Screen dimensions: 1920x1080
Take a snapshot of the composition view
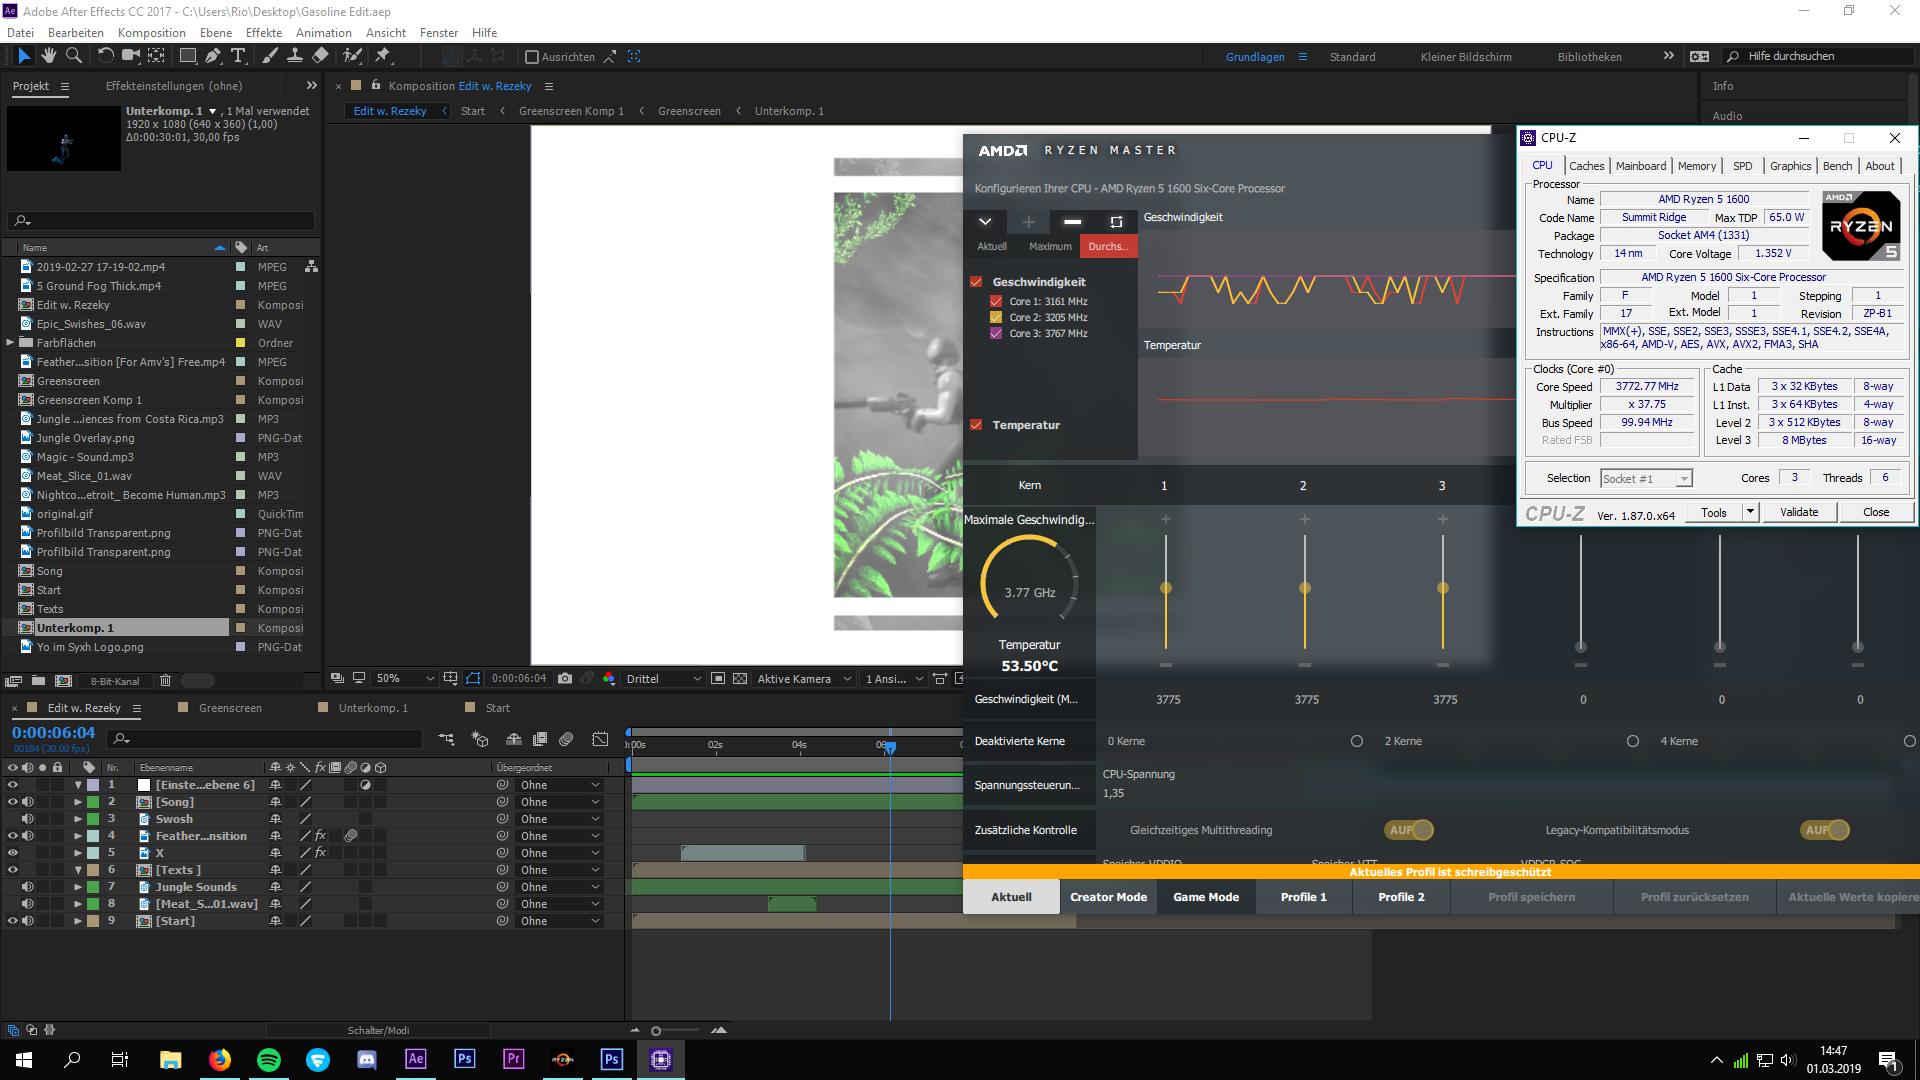[x=564, y=678]
